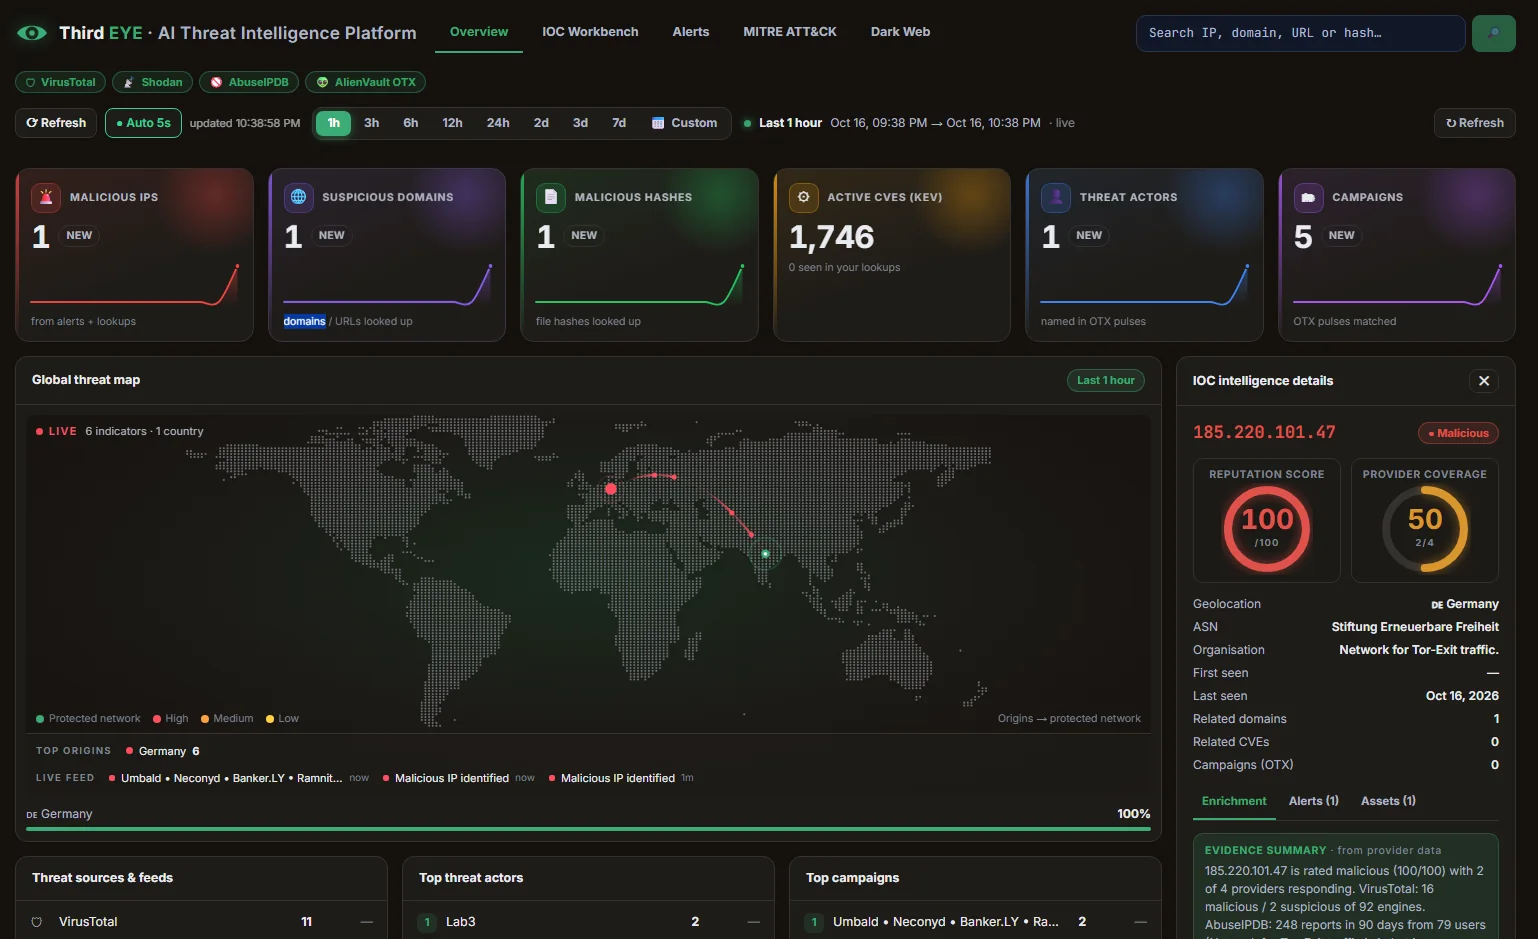1538x939 pixels.
Task: Click the Germany 100% progress bar
Action: pos(588,829)
